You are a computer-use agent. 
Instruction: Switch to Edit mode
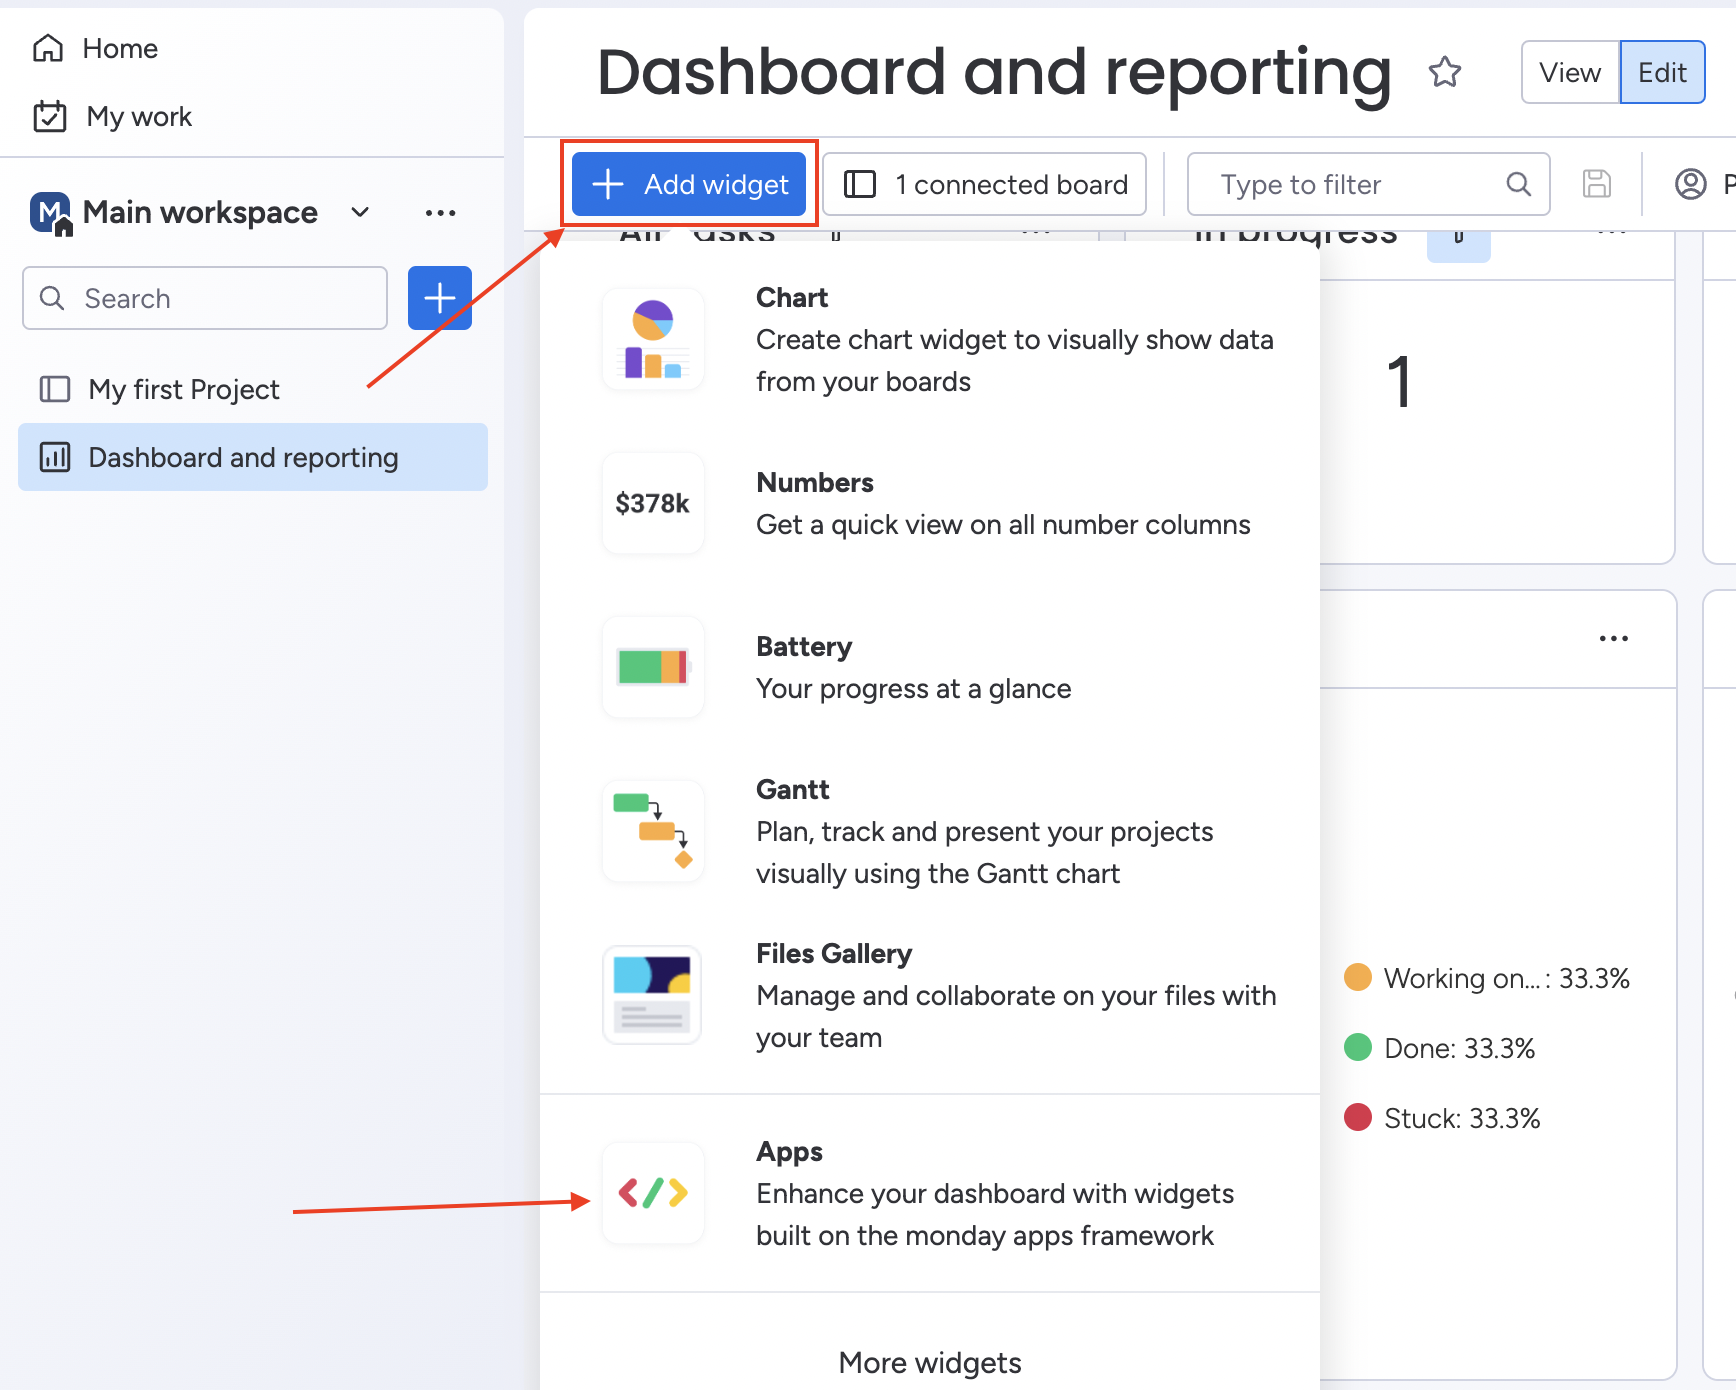tap(1661, 71)
